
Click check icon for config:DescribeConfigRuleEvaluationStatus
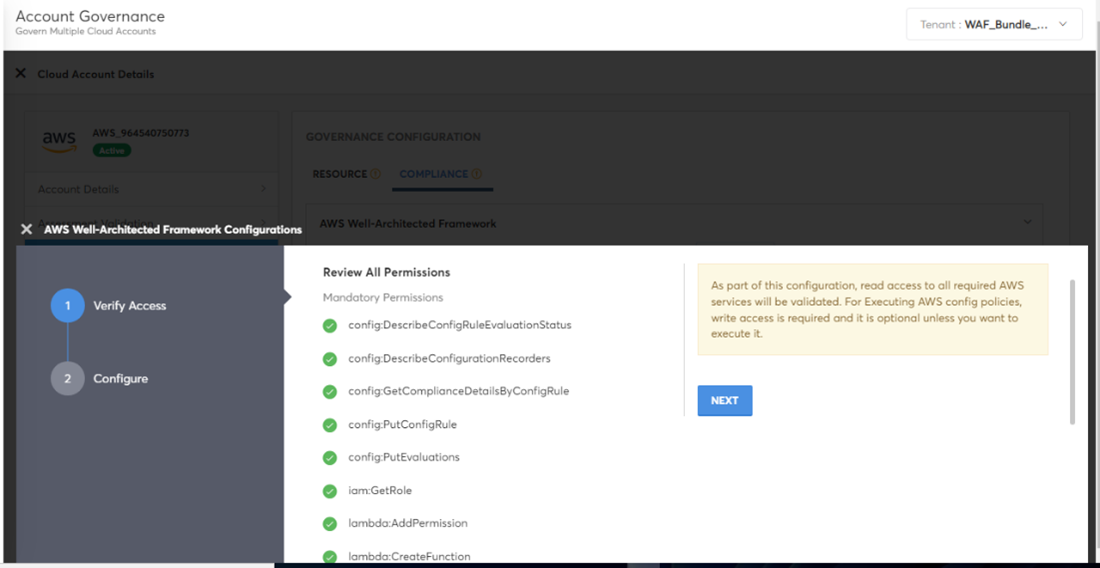[330, 326]
